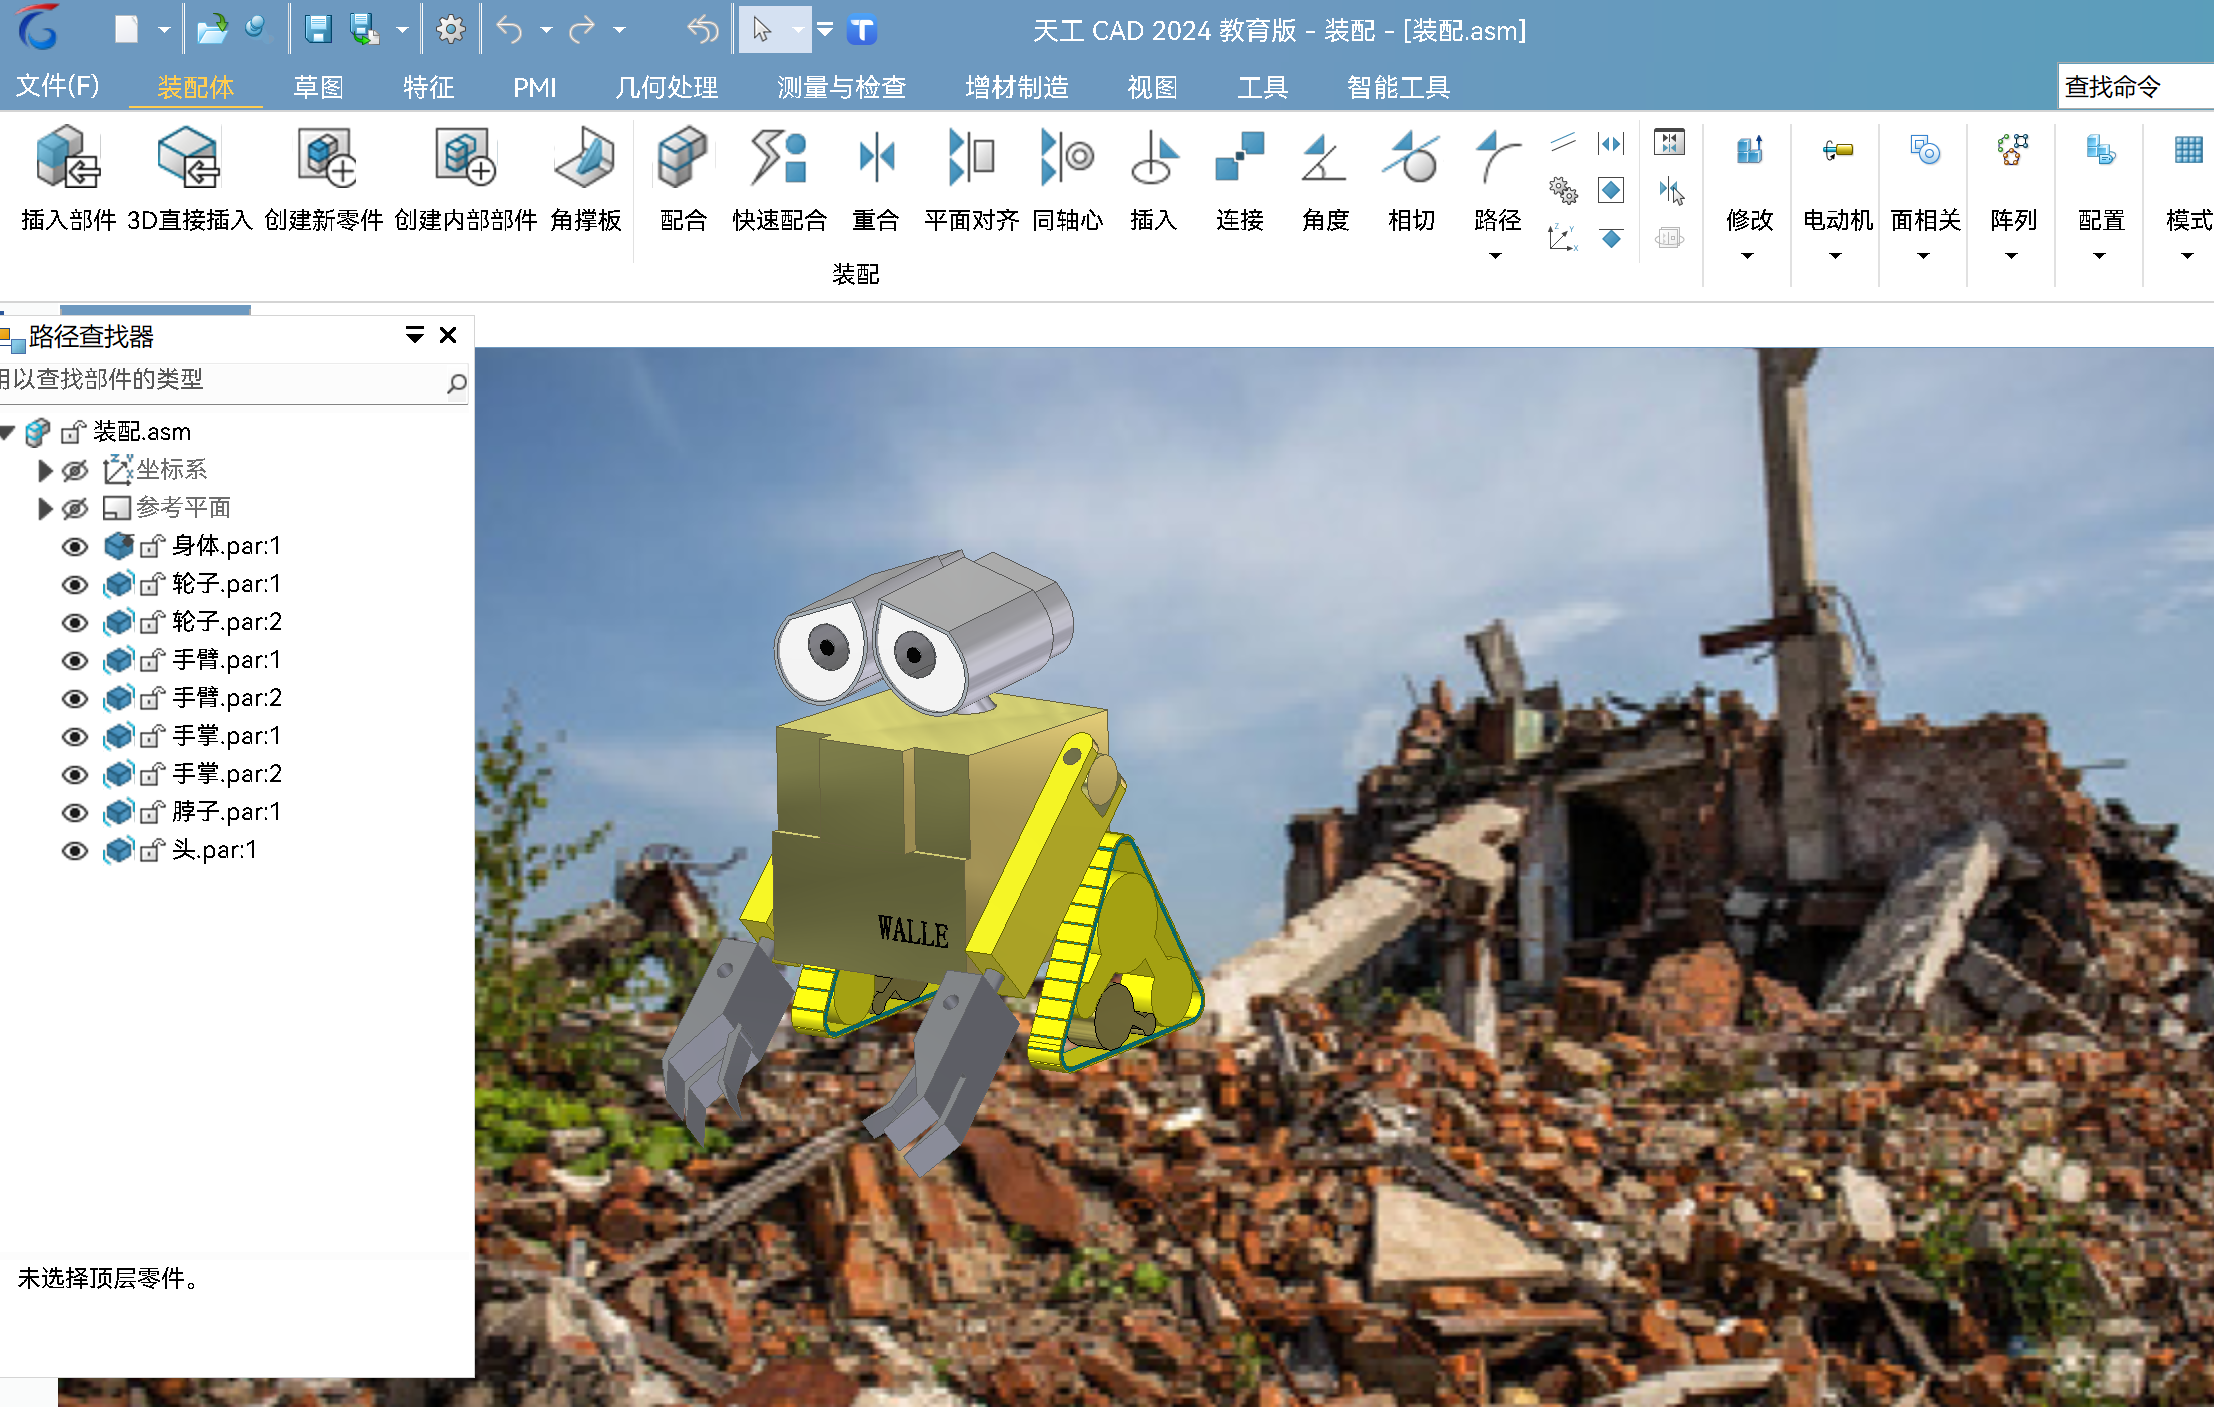2214x1407 pixels.
Task: Click the 查找命令 search box
Action: tap(2136, 87)
